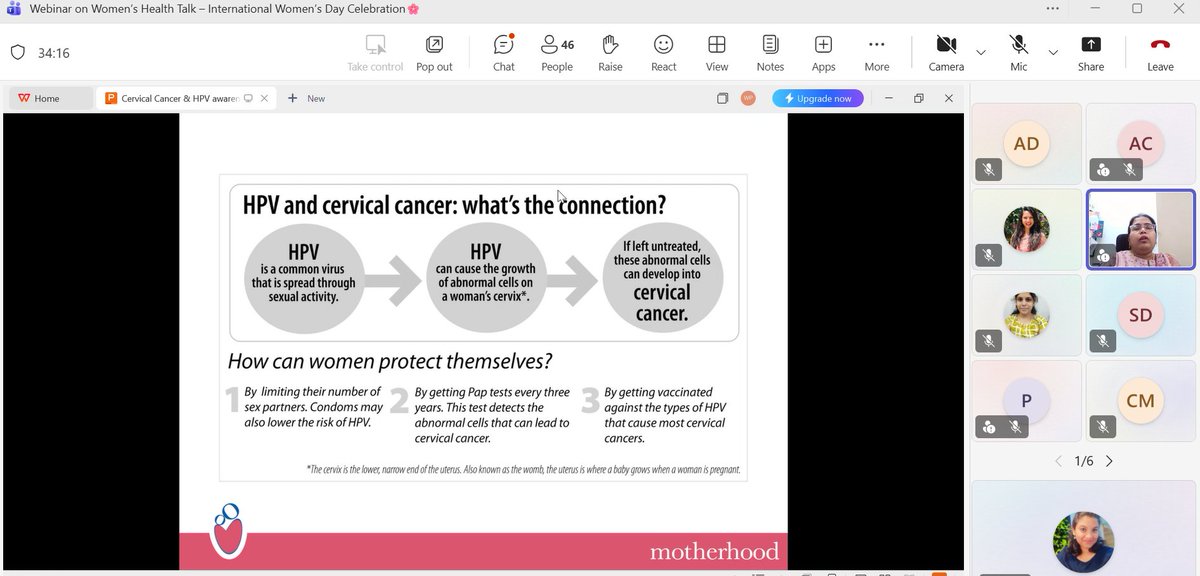Image resolution: width=1200 pixels, height=576 pixels.
Task: Turn on the Camera
Action: (946, 53)
